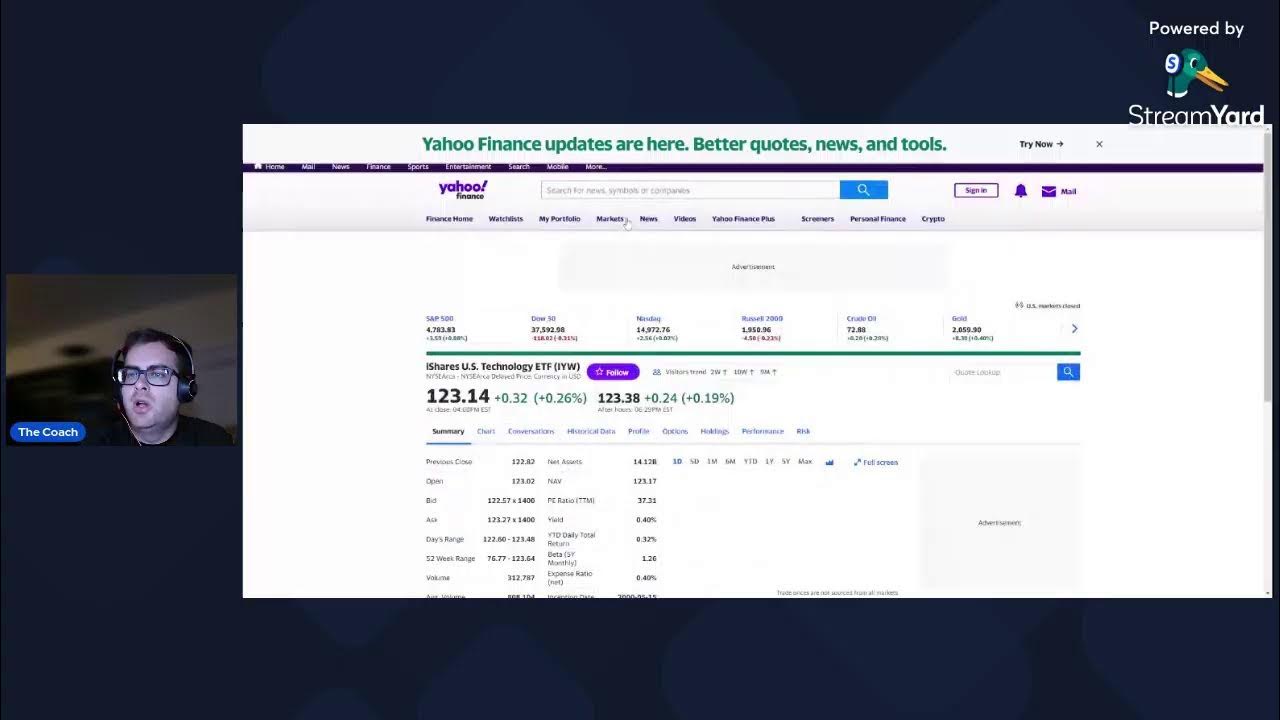This screenshot has height=720, width=1280.
Task: Focus the Quote Lookup field
Action: click(x=1003, y=372)
